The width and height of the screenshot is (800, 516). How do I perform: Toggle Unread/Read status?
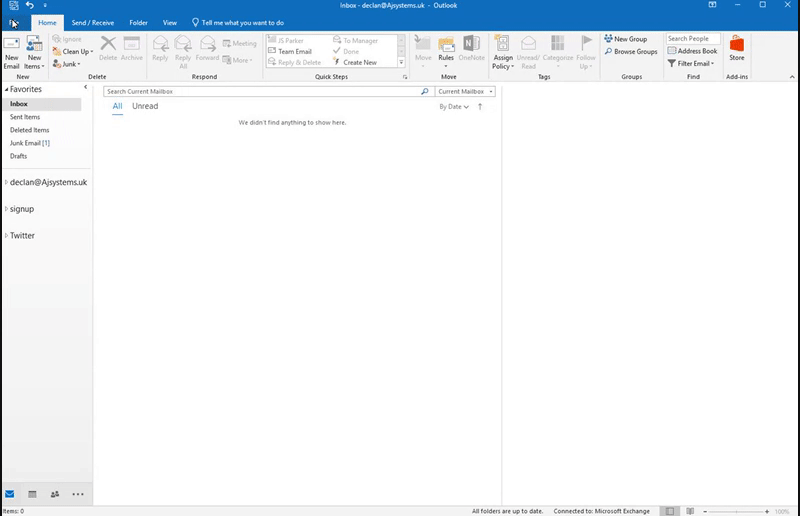528,52
